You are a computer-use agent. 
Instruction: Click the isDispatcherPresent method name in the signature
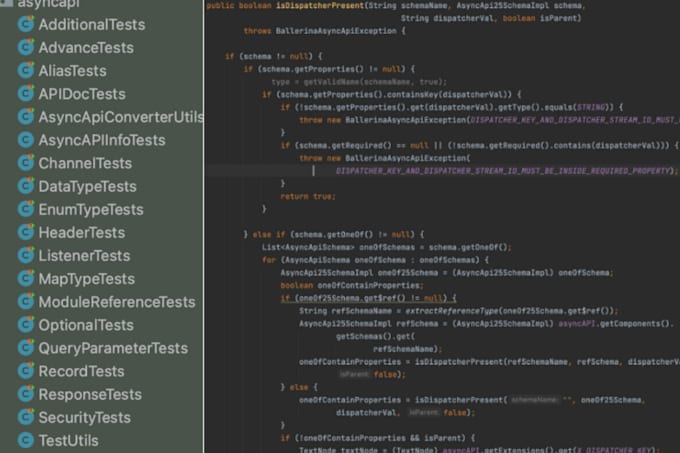pos(320,6)
